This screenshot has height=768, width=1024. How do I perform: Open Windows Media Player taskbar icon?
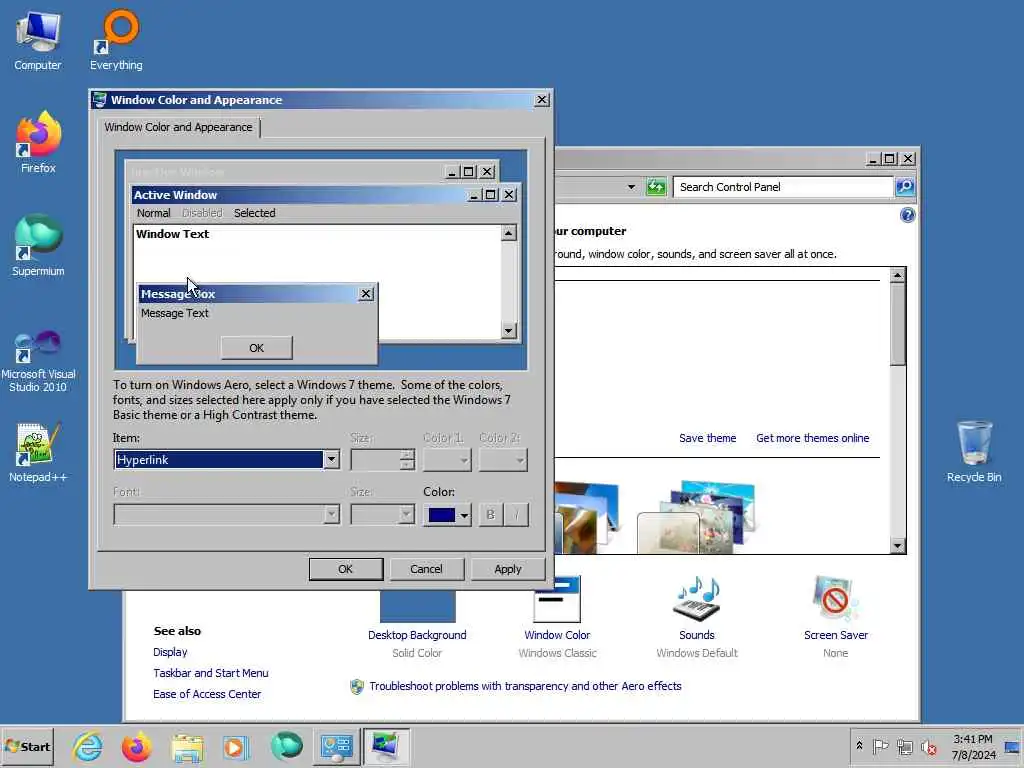(235, 747)
